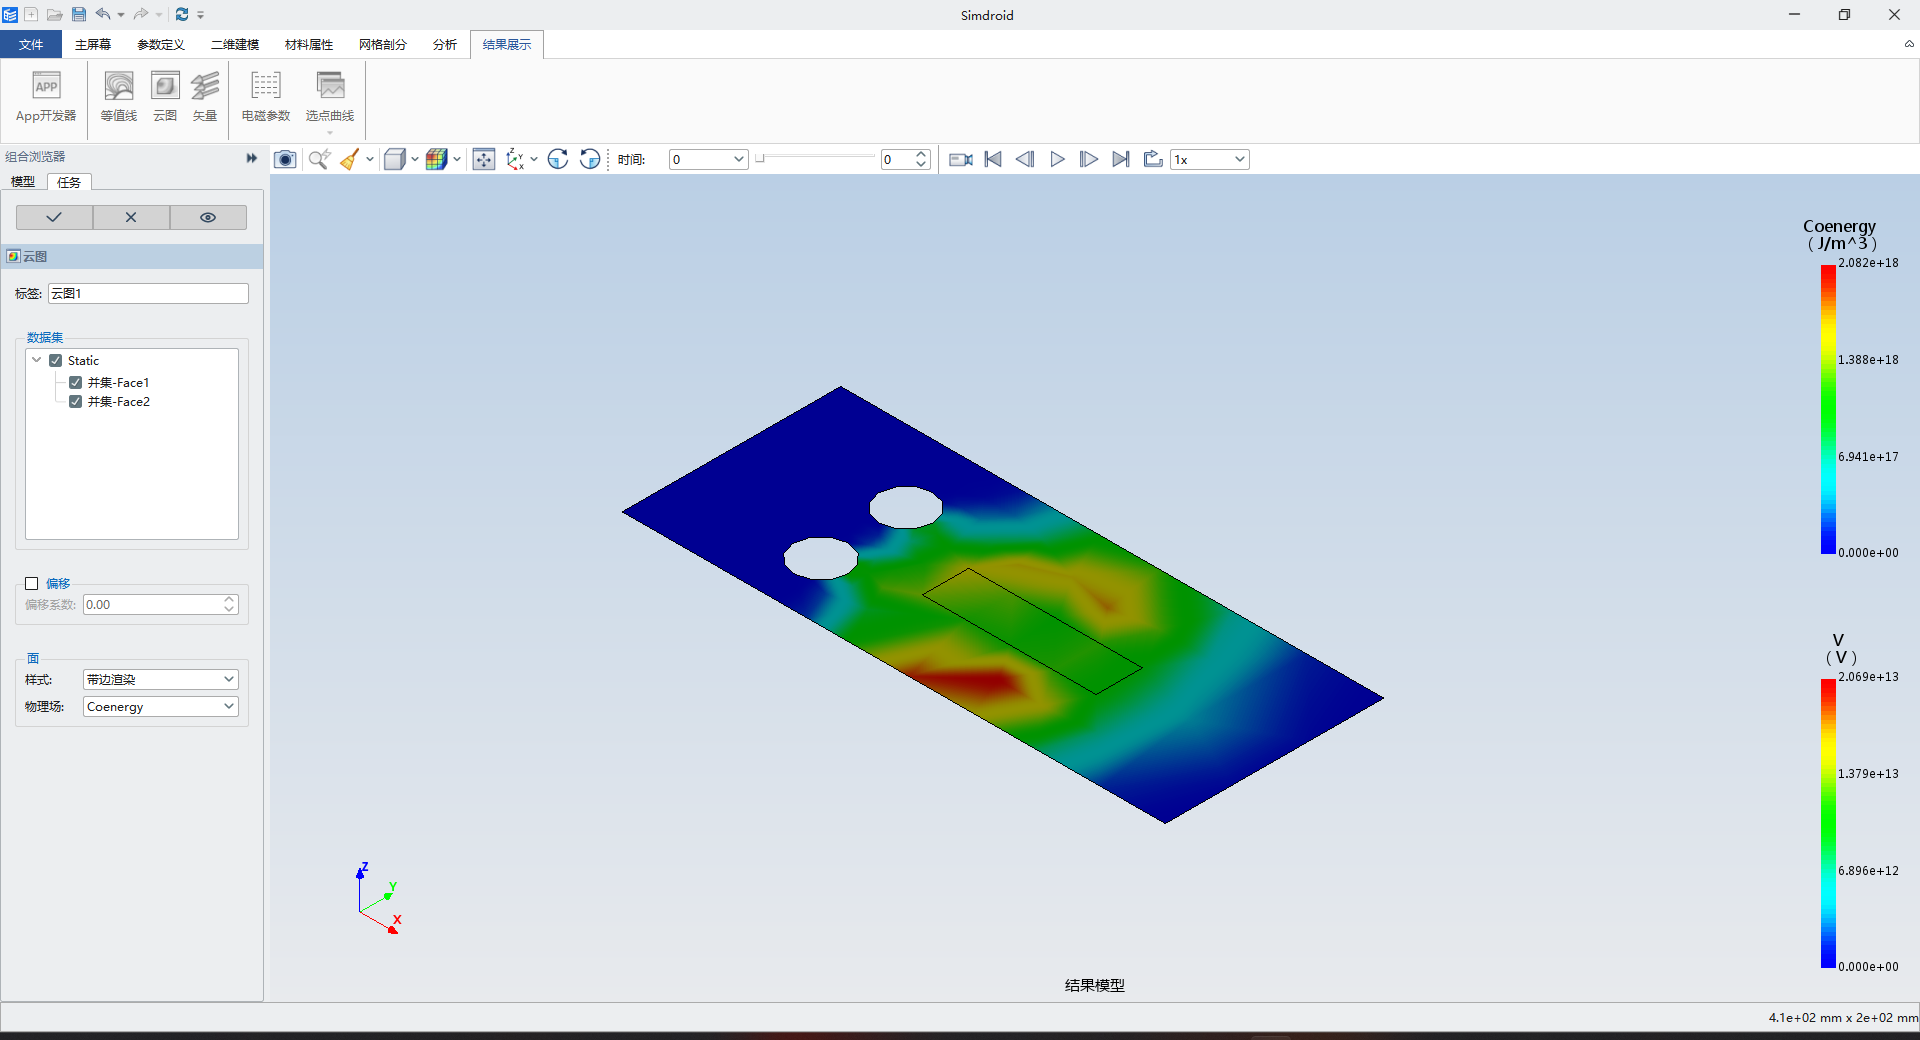Image resolution: width=1920 pixels, height=1040 pixels.
Task: Switch to the 模型 panel tab
Action: point(23,182)
